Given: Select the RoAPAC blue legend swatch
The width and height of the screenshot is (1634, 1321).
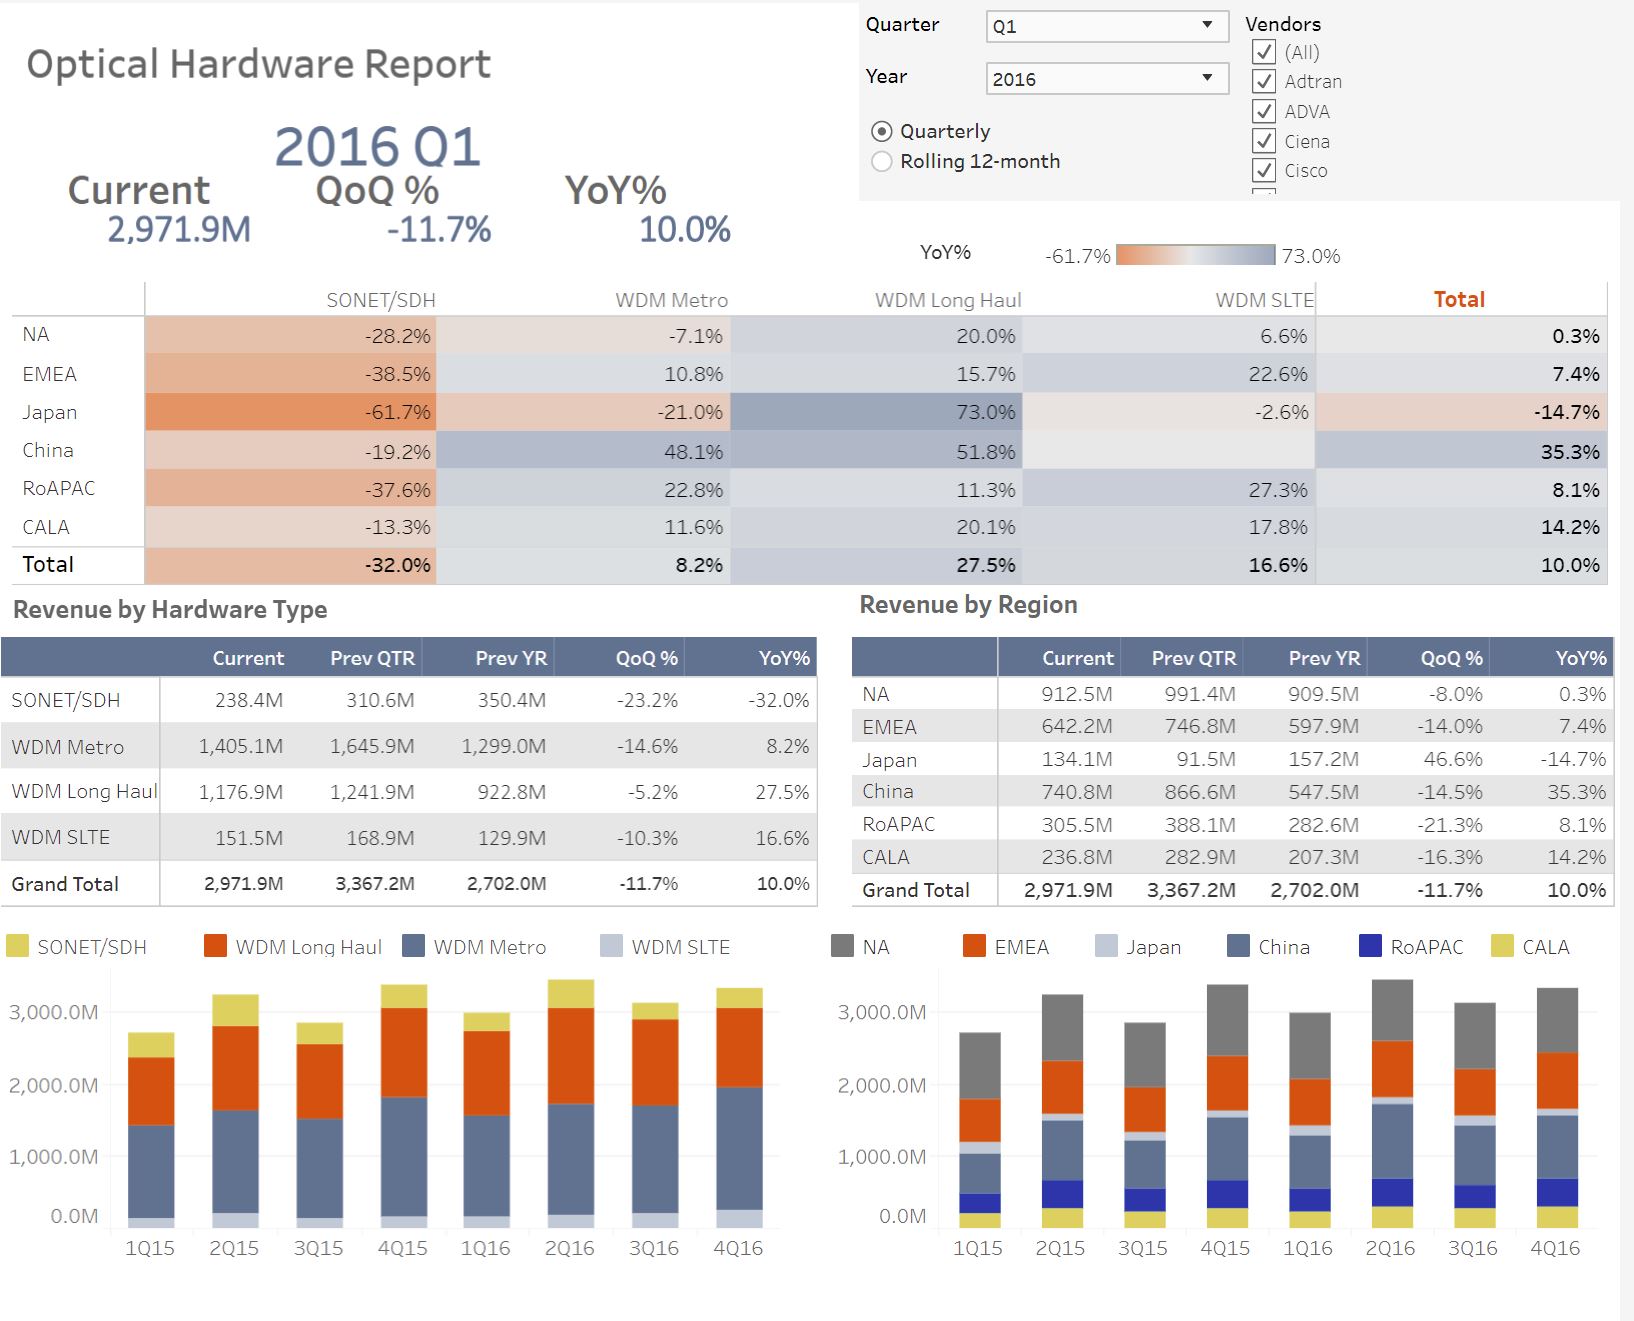Looking at the screenshot, I should [x=1370, y=946].
